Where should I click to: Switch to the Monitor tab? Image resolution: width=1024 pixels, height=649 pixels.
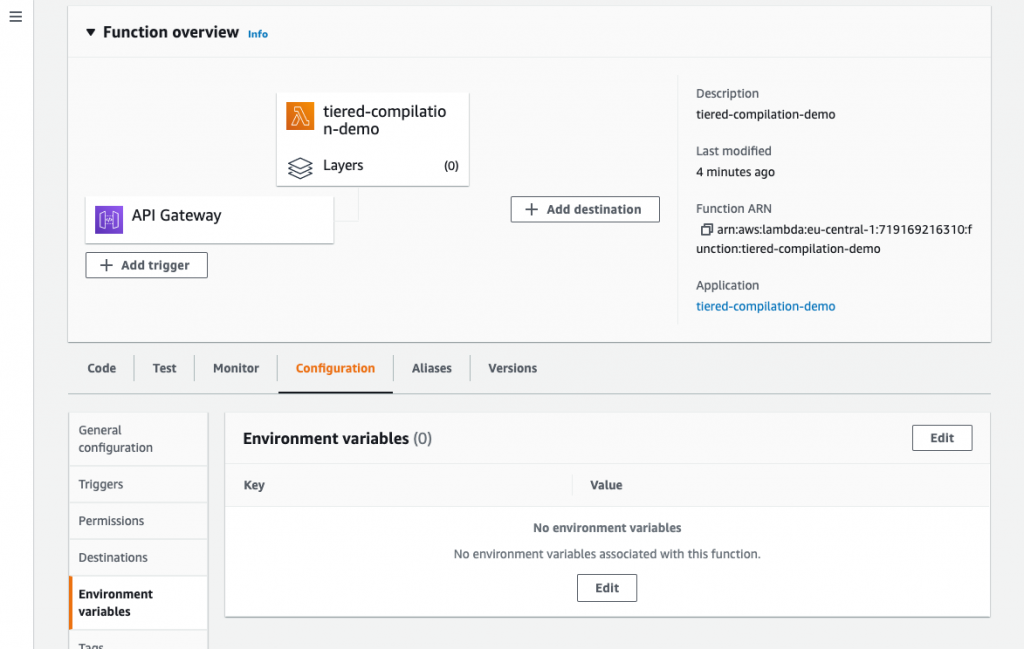[x=236, y=368]
